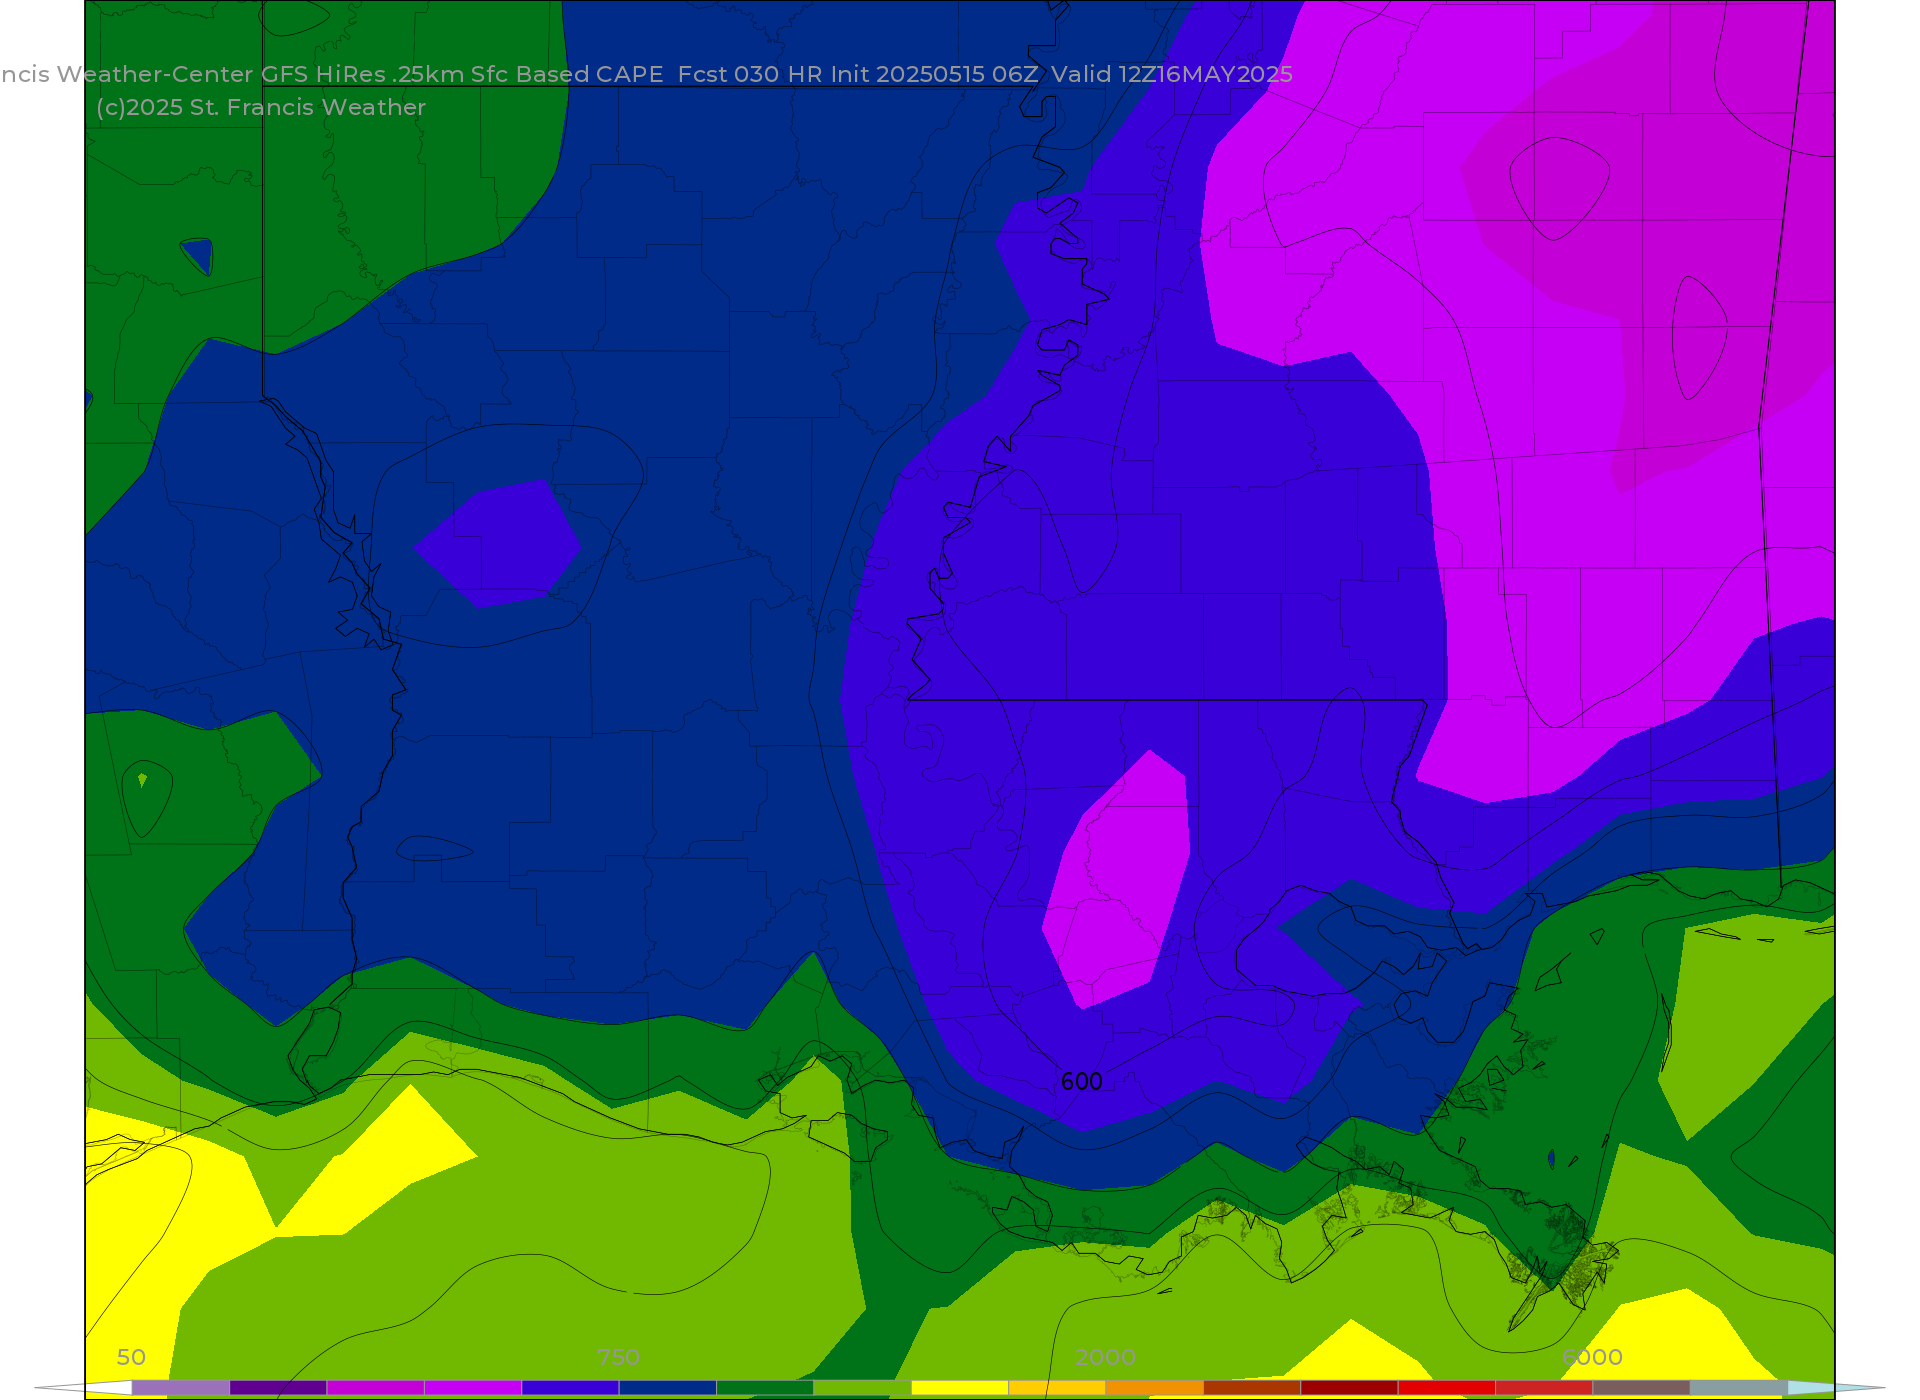
Task: Click the light blue right arrow end of the color bar
Action: (1836, 1388)
